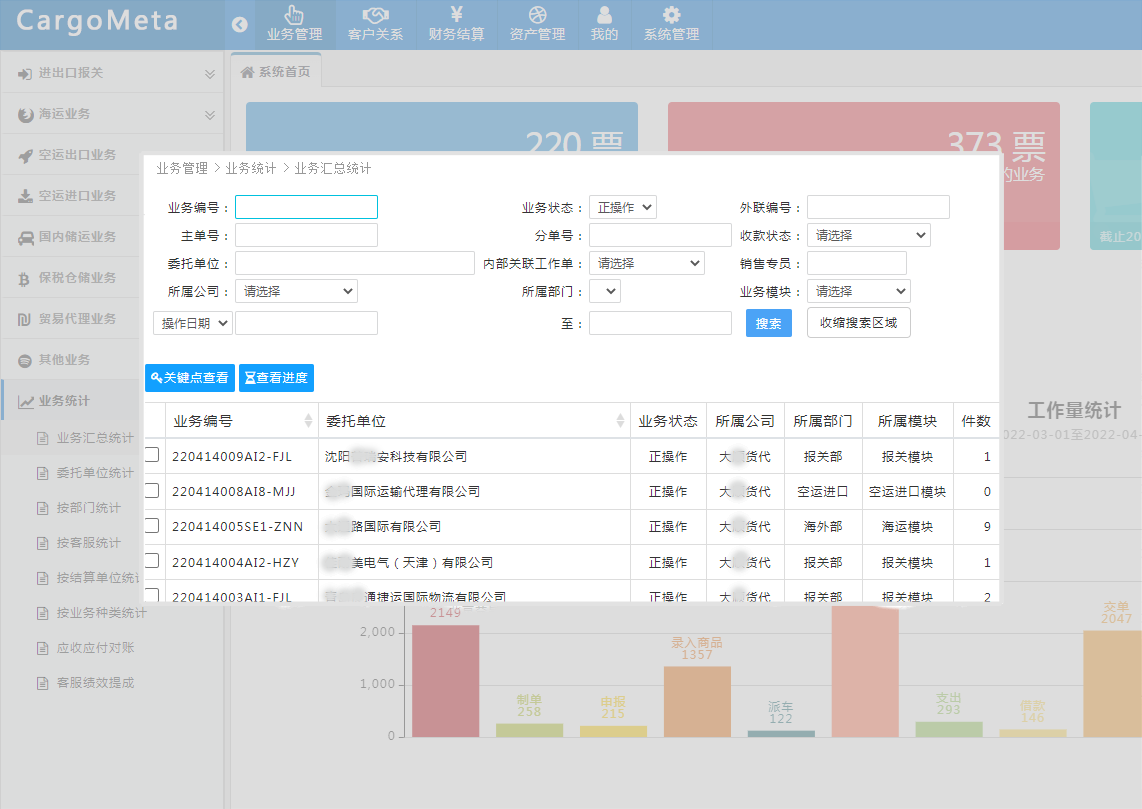Open the 业务状态 dropdown
This screenshot has width=1142, height=809.
622,207
